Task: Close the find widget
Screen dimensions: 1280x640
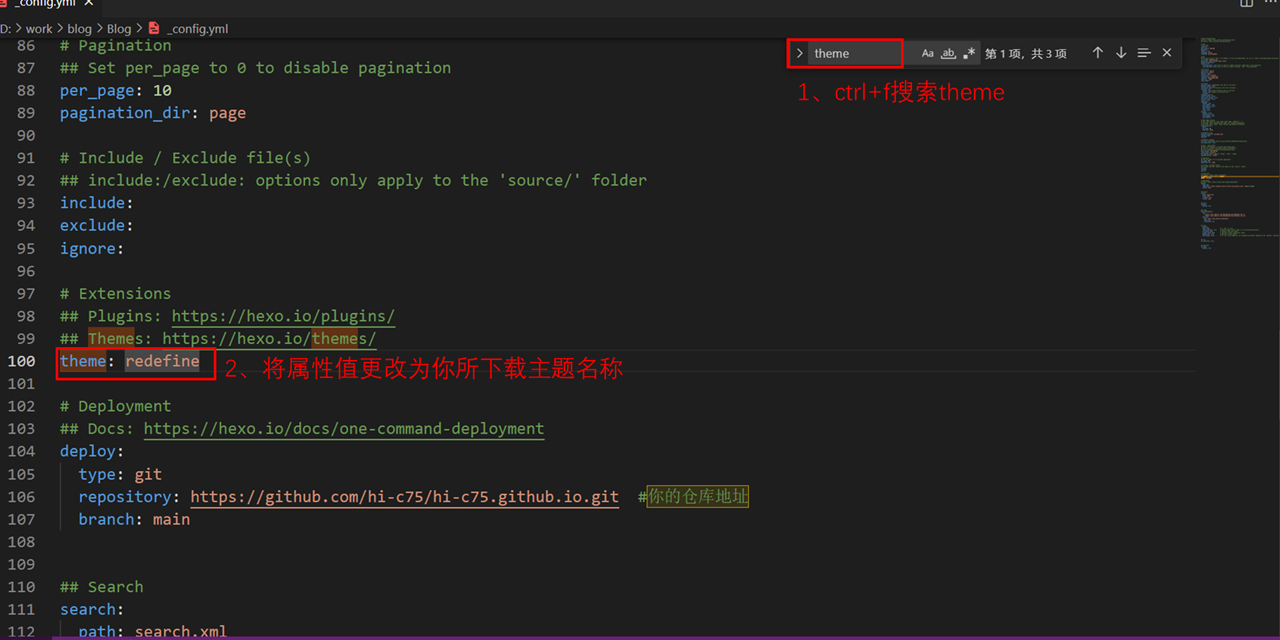Action: 1166,53
